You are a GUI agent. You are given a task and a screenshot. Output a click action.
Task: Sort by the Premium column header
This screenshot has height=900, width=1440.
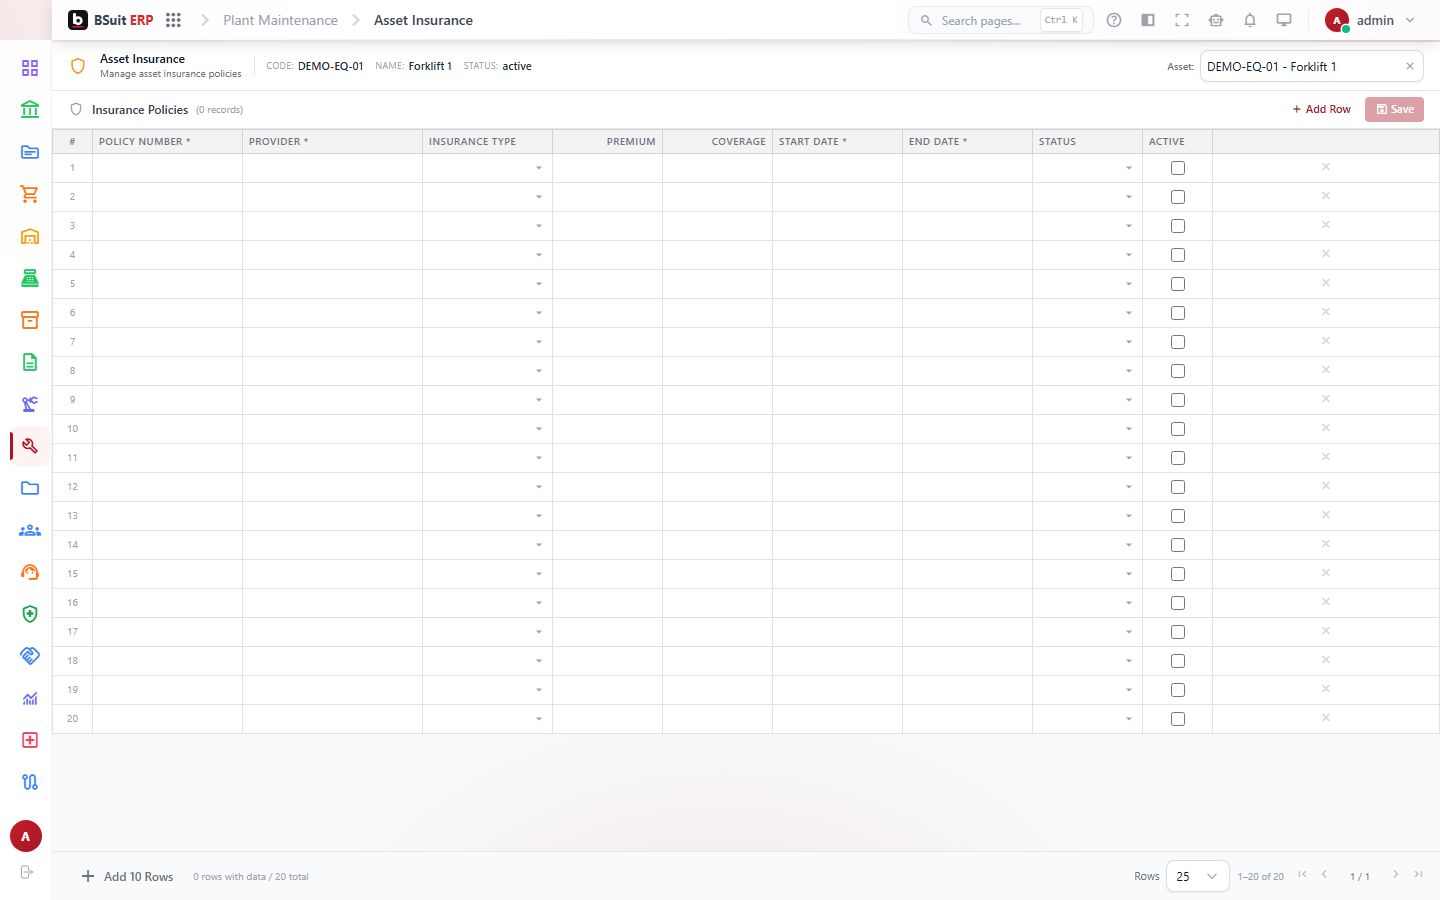point(607,141)
